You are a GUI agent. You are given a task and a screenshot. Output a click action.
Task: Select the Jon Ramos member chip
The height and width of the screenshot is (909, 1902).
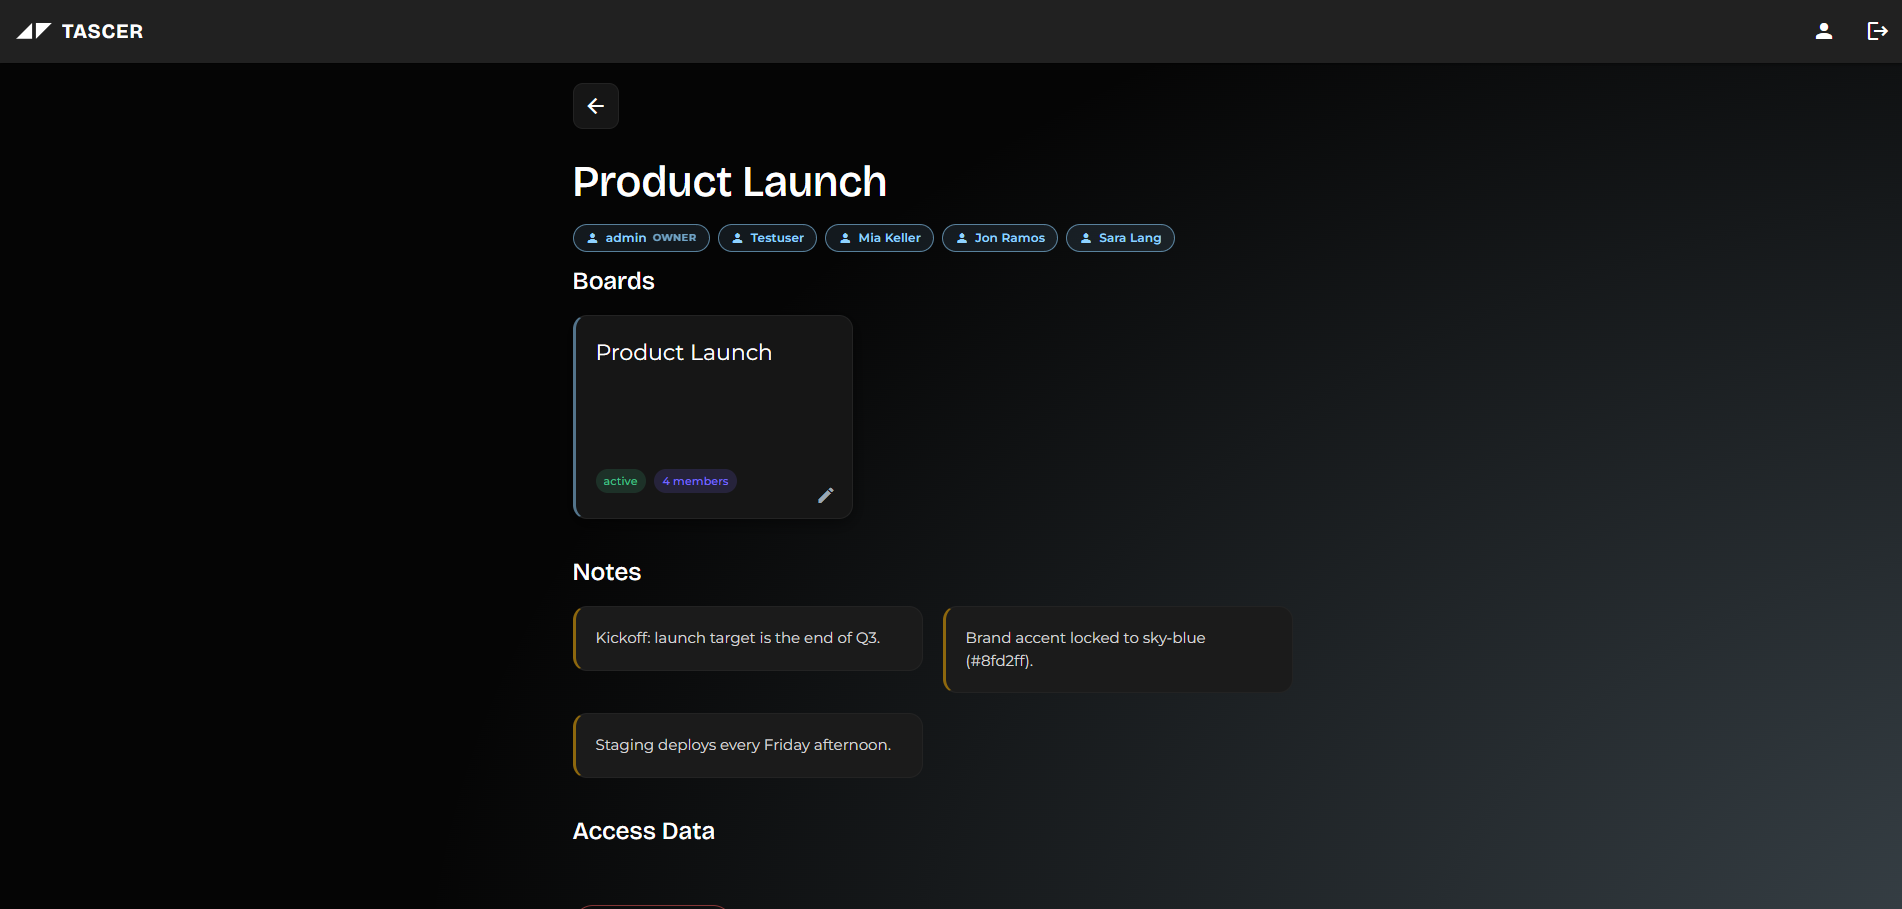pos(999,238)
